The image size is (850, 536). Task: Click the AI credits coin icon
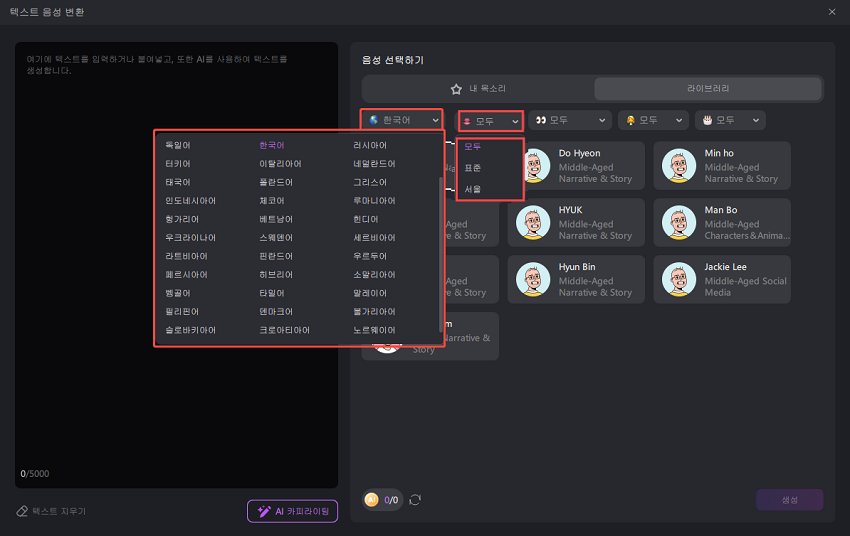371,500
